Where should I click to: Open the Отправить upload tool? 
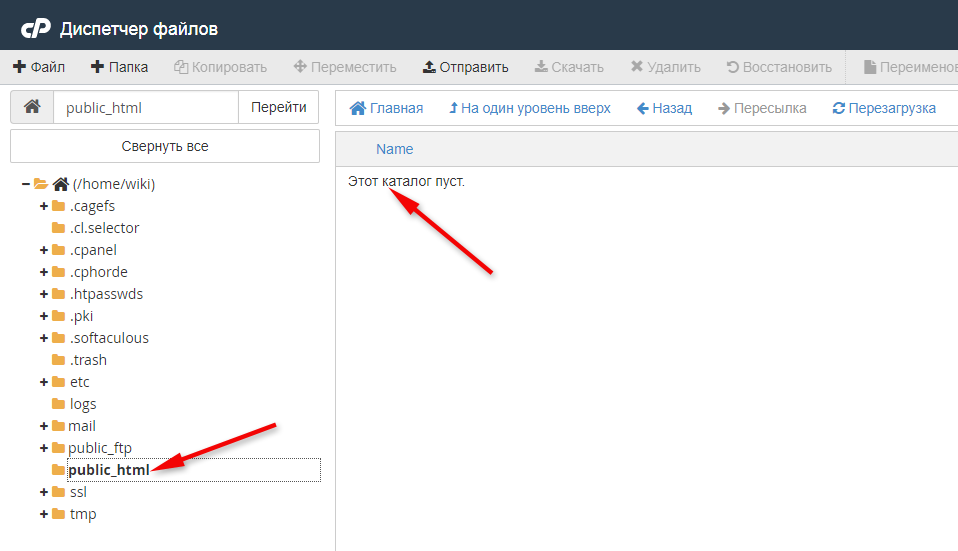point(465,67)
